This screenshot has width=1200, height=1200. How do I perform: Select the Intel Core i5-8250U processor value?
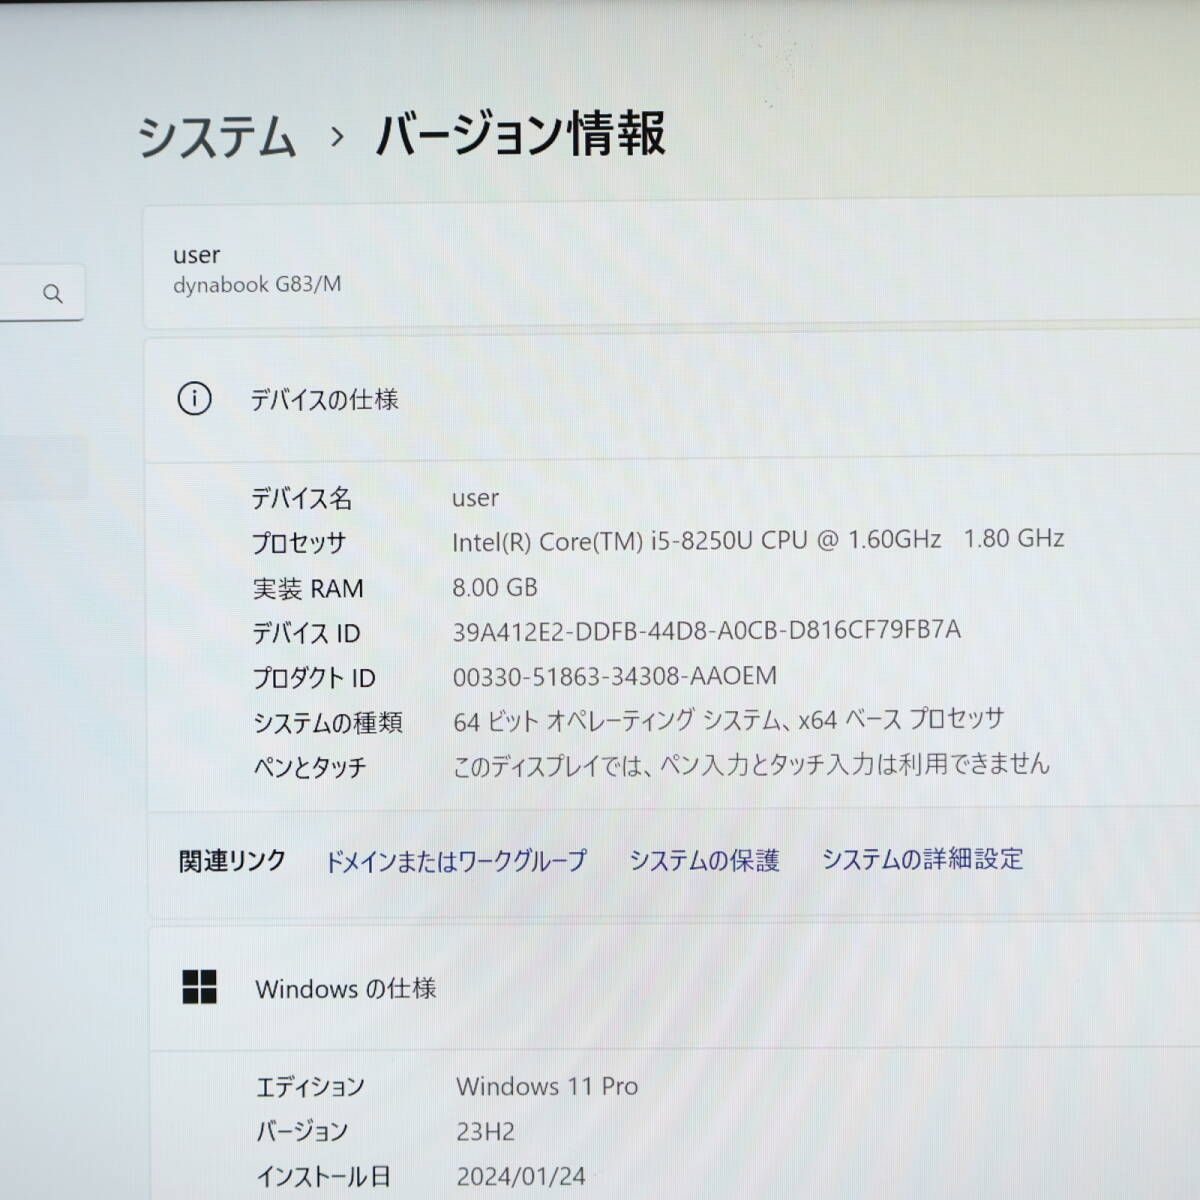758,540
